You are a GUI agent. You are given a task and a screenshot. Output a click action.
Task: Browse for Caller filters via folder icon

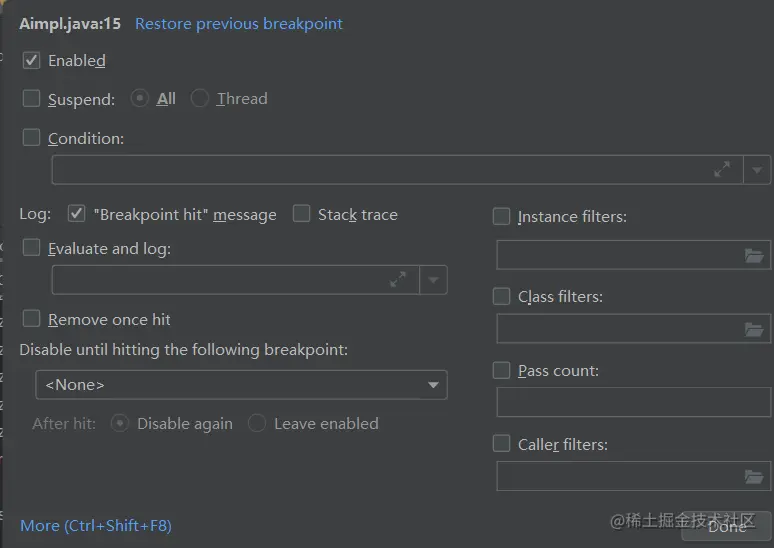(x=754, y=476)
